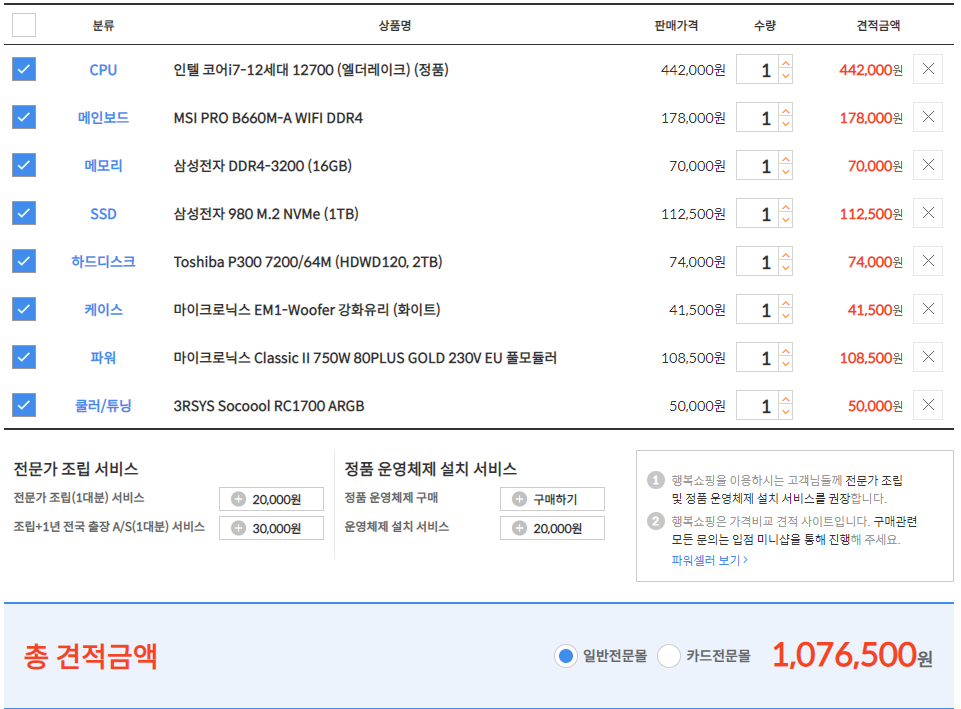Decrease 하드디스크 quantity with down arrow

(786, 268)
